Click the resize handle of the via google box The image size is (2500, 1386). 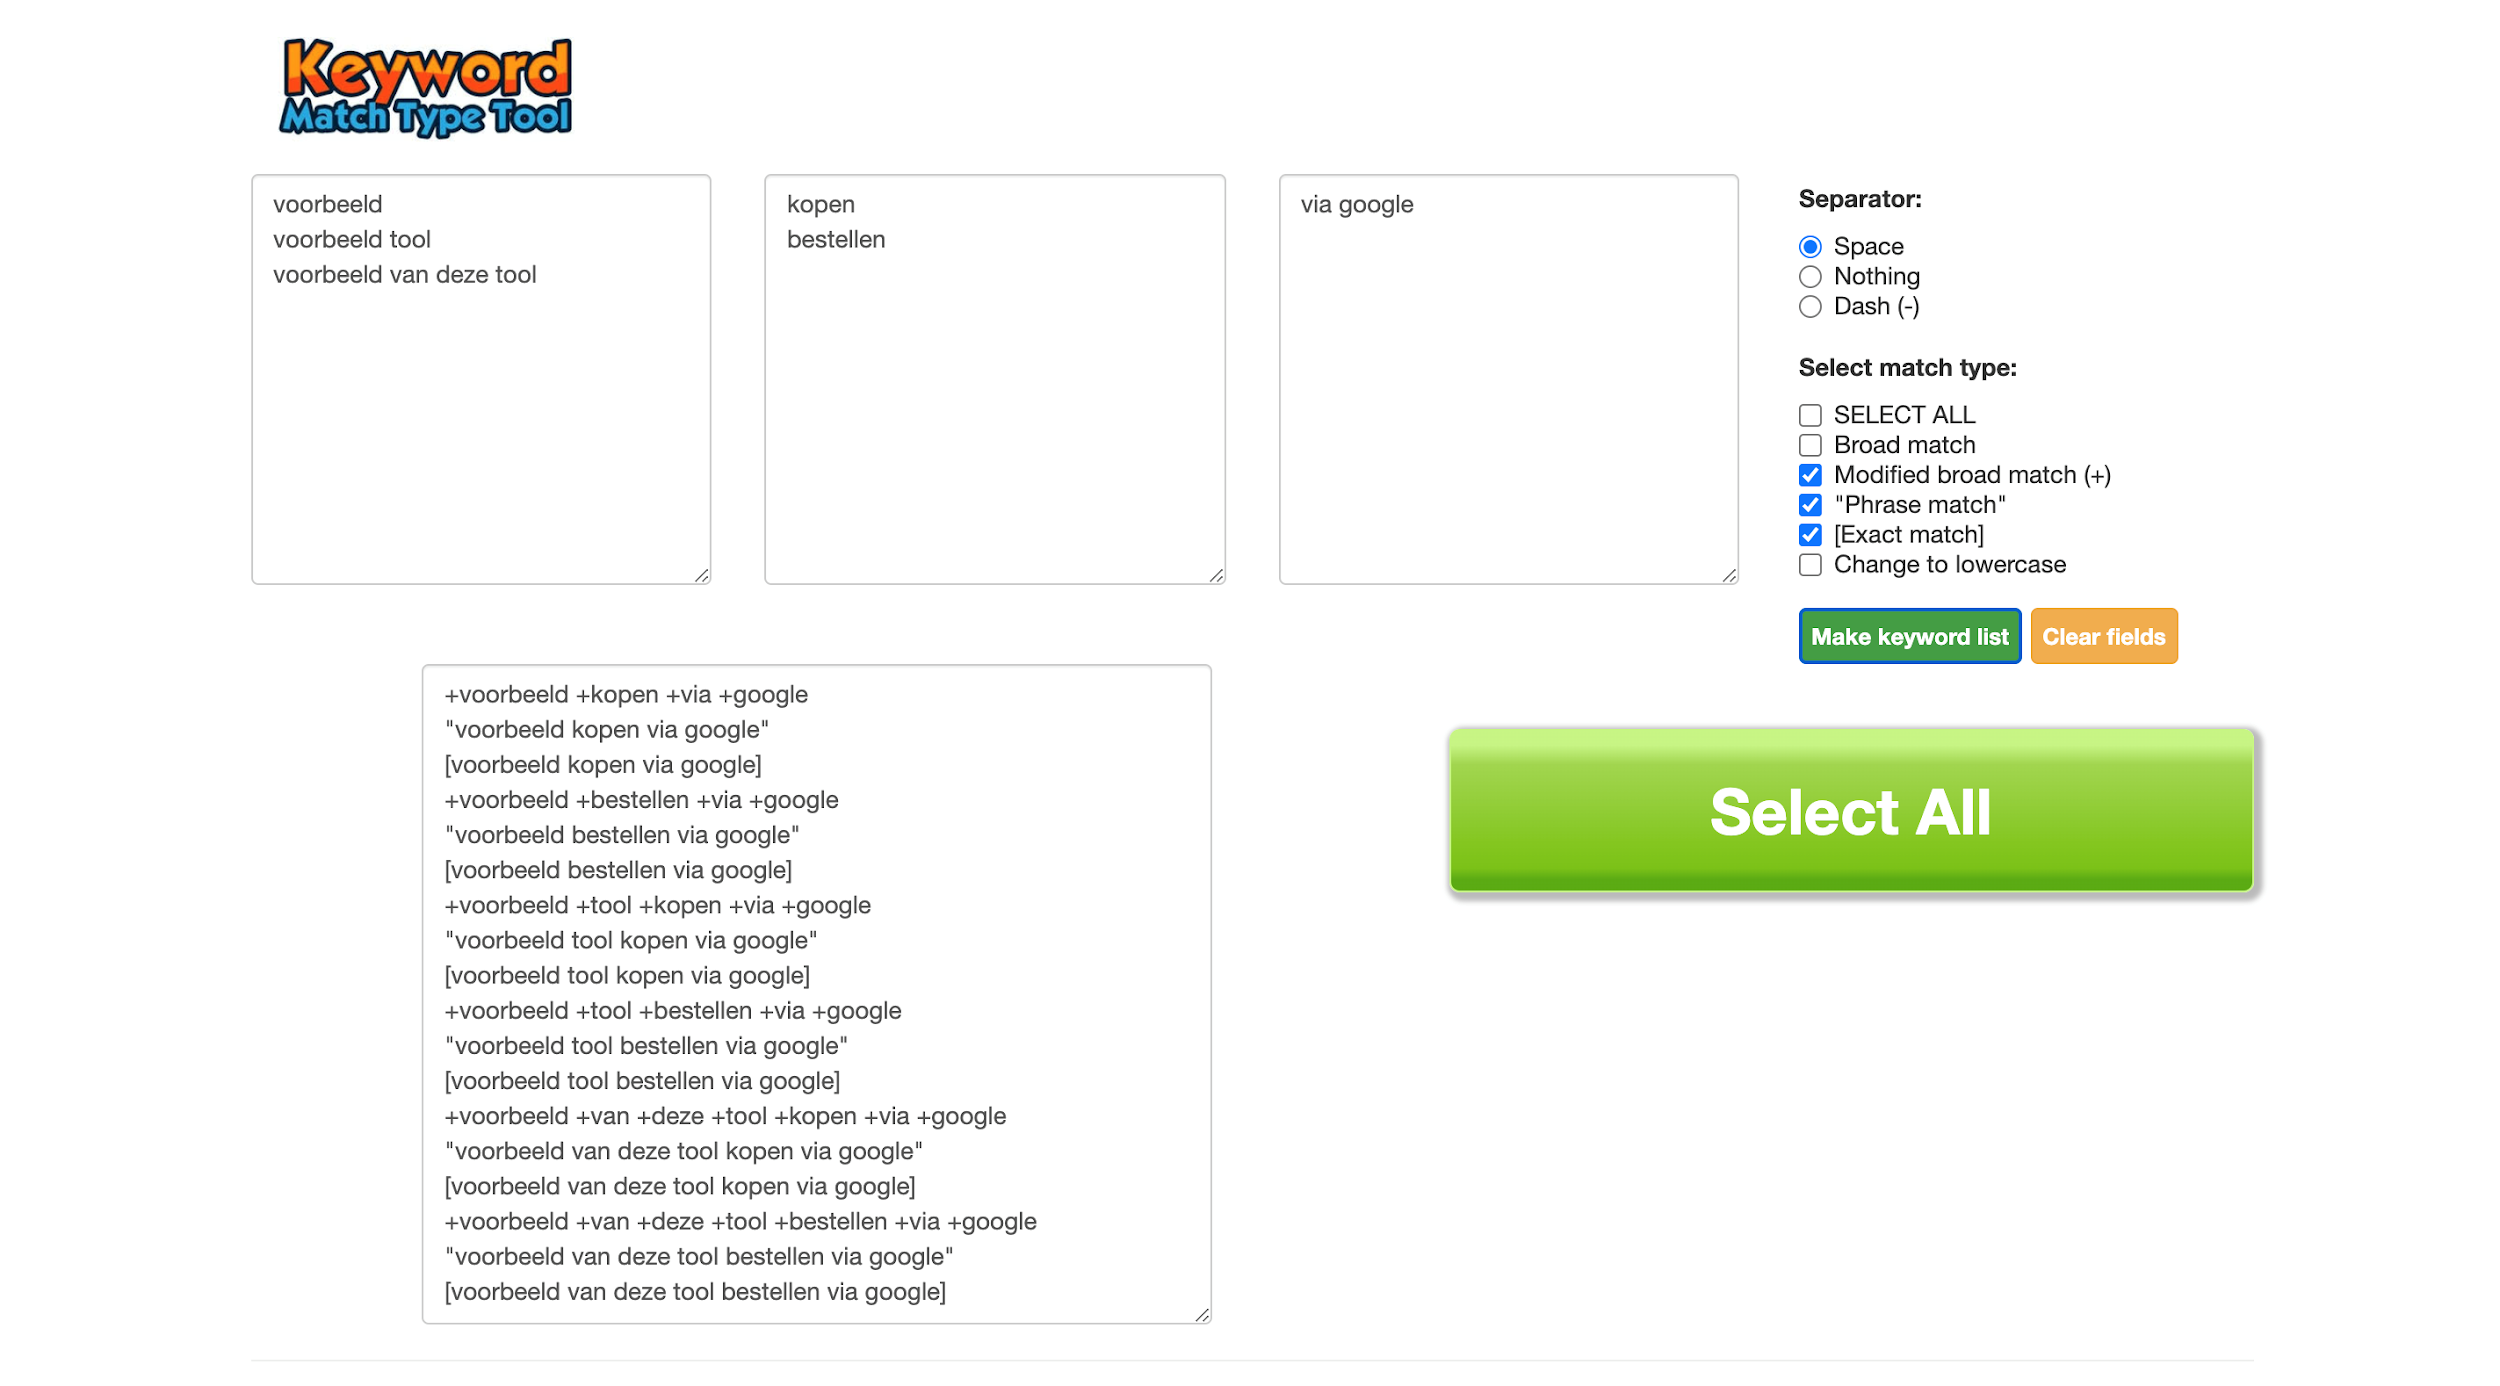[1729, 576]
